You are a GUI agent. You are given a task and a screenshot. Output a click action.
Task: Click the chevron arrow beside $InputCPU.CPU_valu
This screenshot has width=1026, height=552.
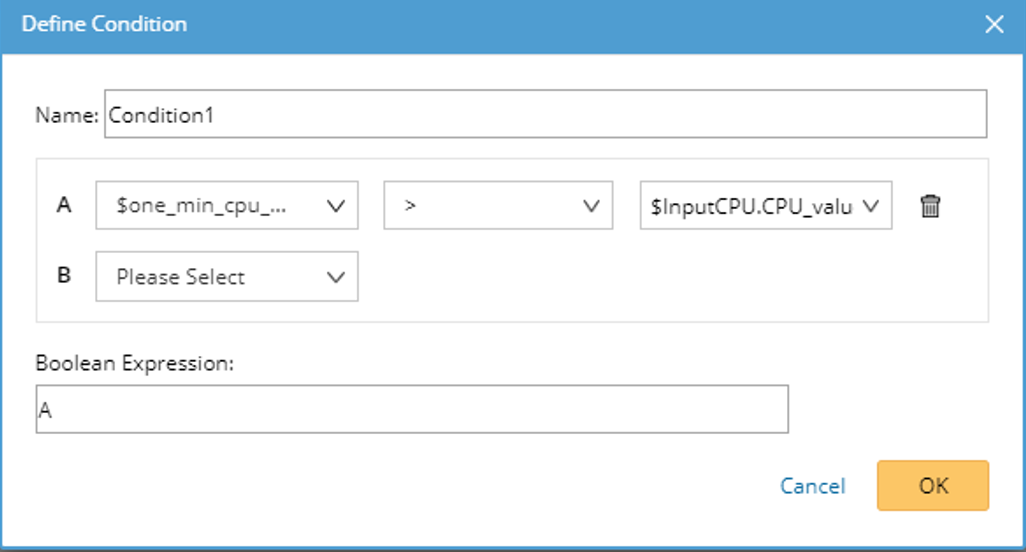[x=870, y=207]
